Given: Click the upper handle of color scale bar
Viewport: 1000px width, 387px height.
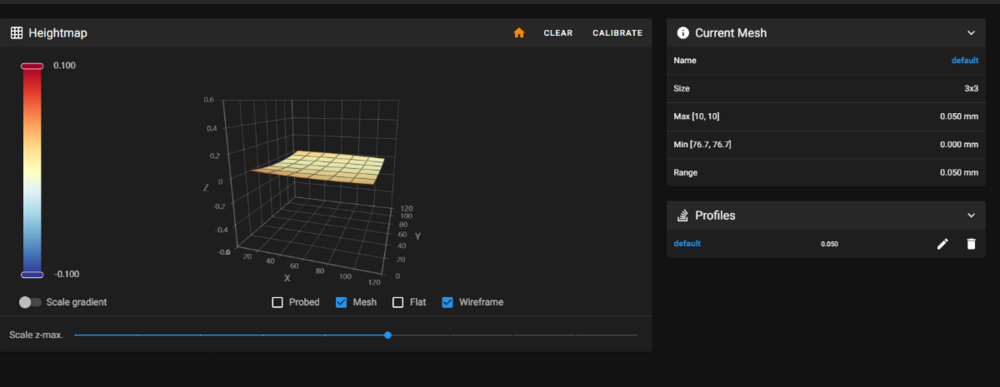Looking at the screenshot, I should tap(32, 66).
